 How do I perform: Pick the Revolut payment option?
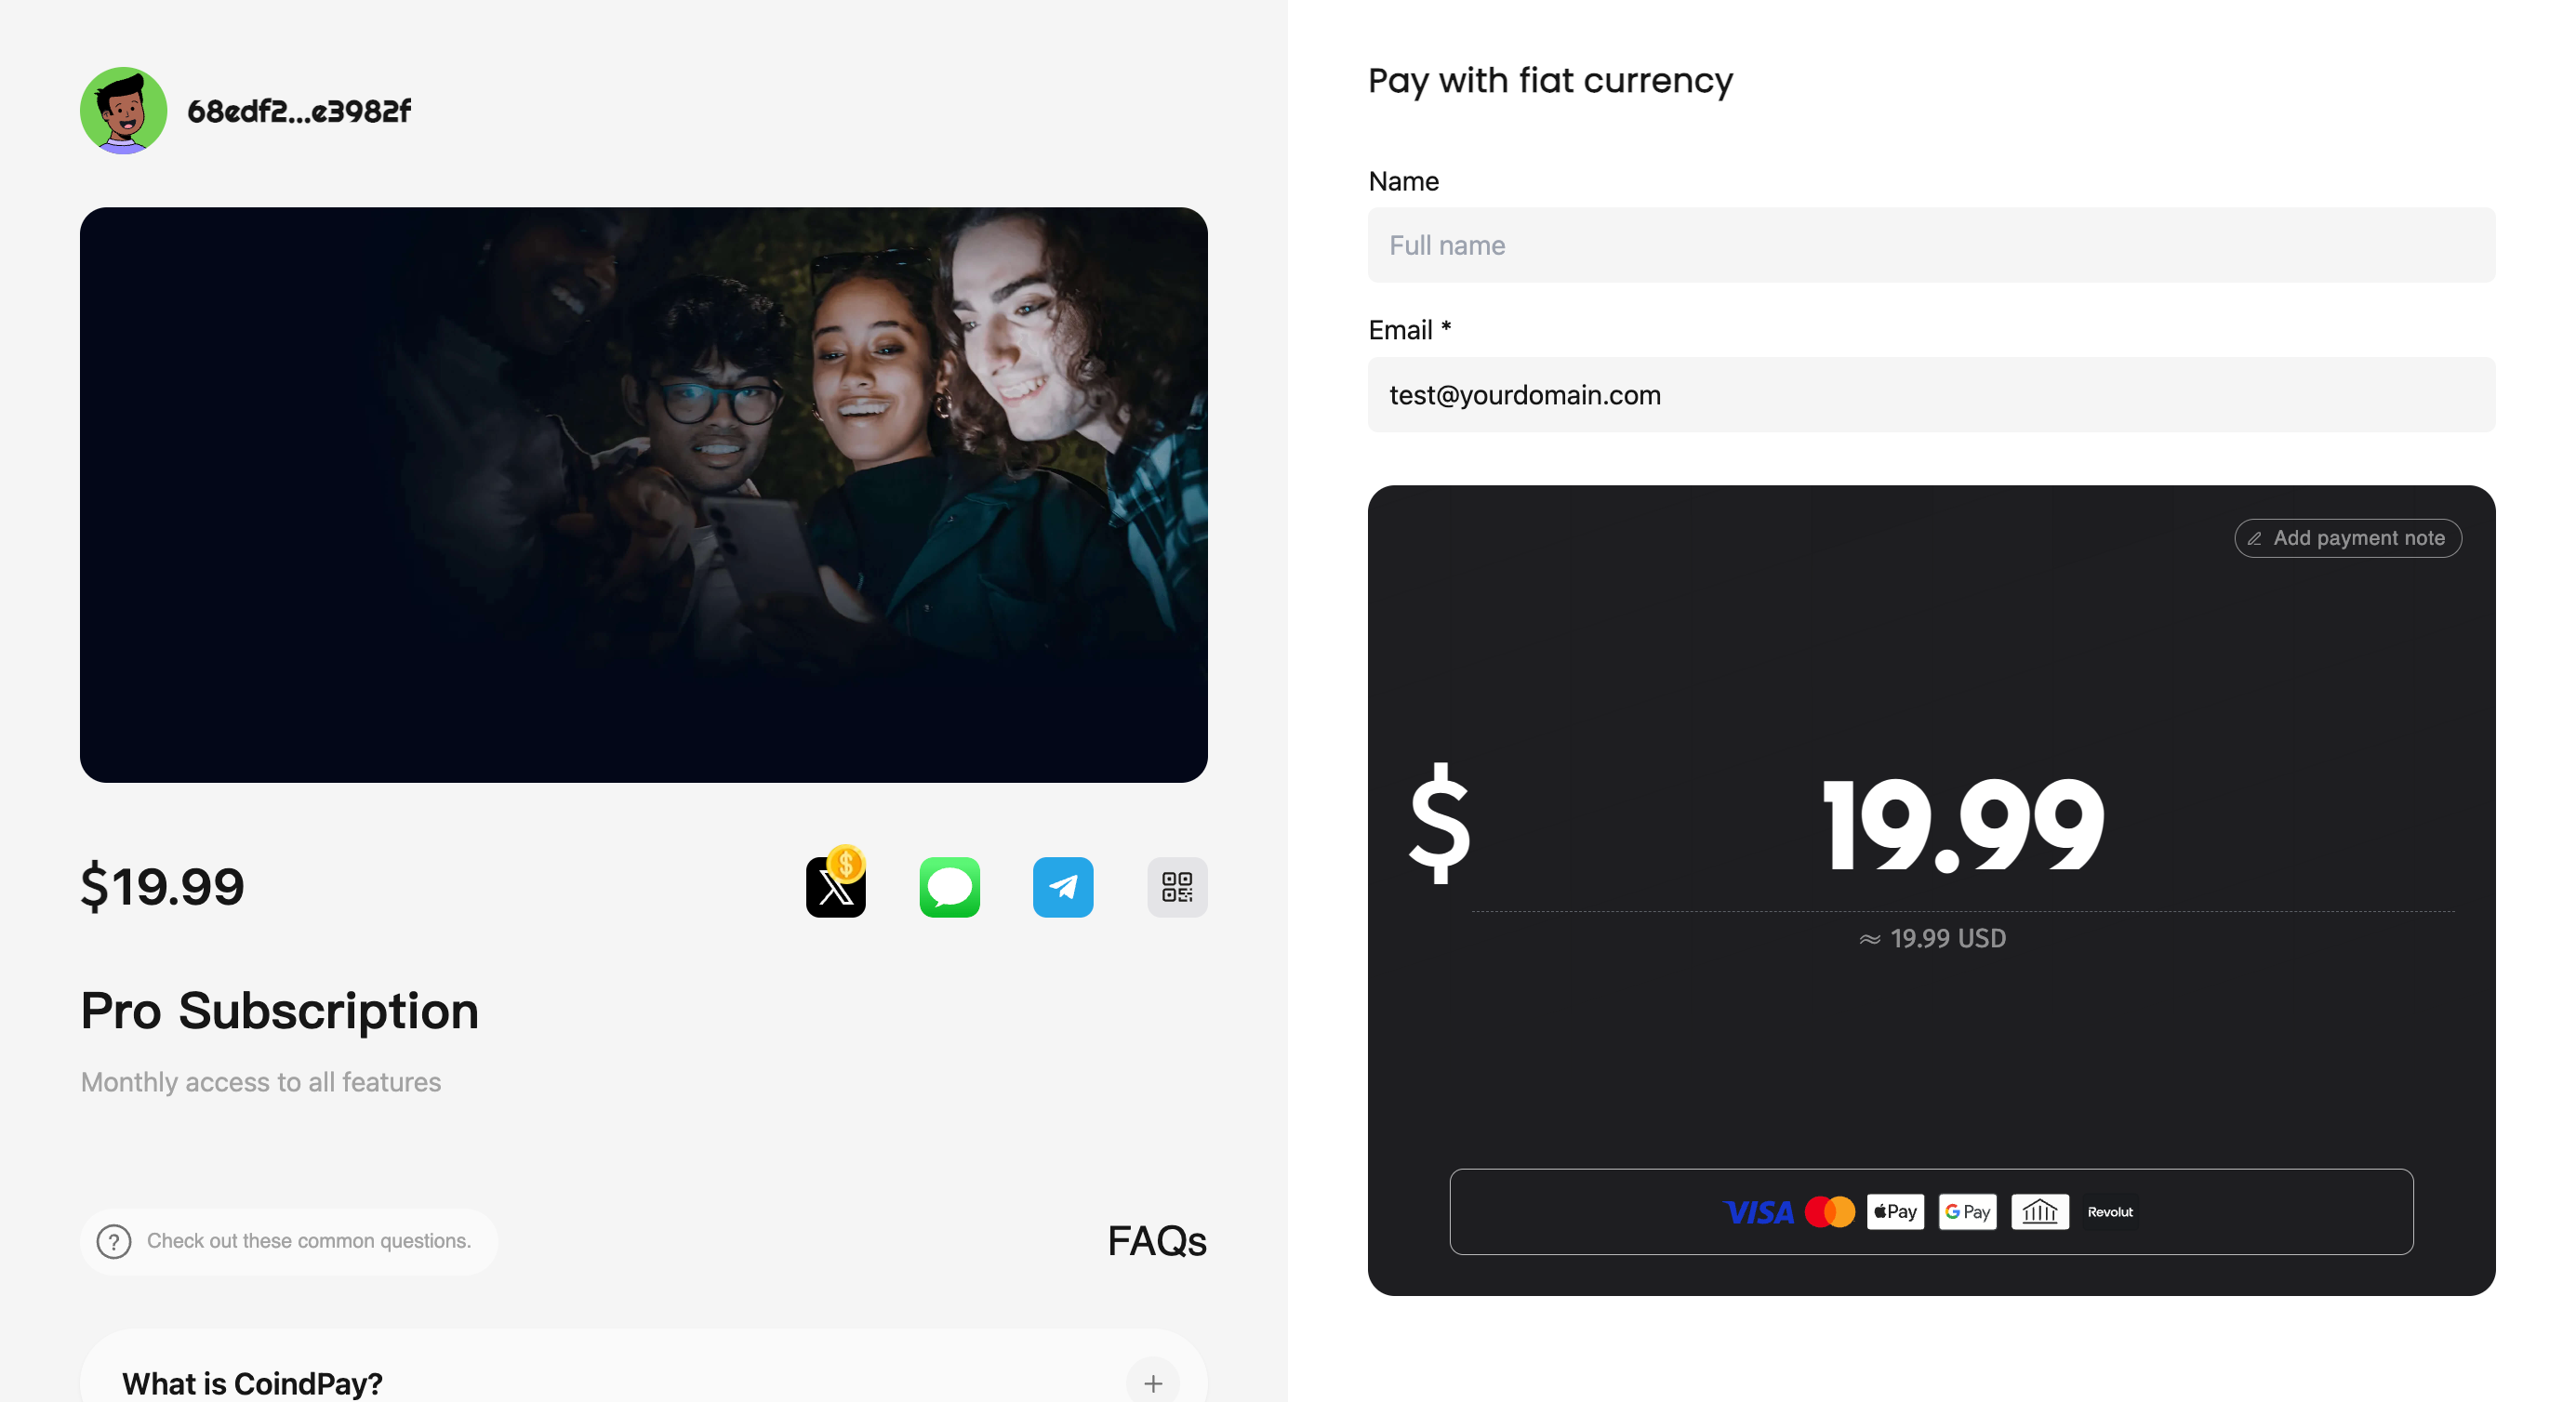point(2110,1211)
